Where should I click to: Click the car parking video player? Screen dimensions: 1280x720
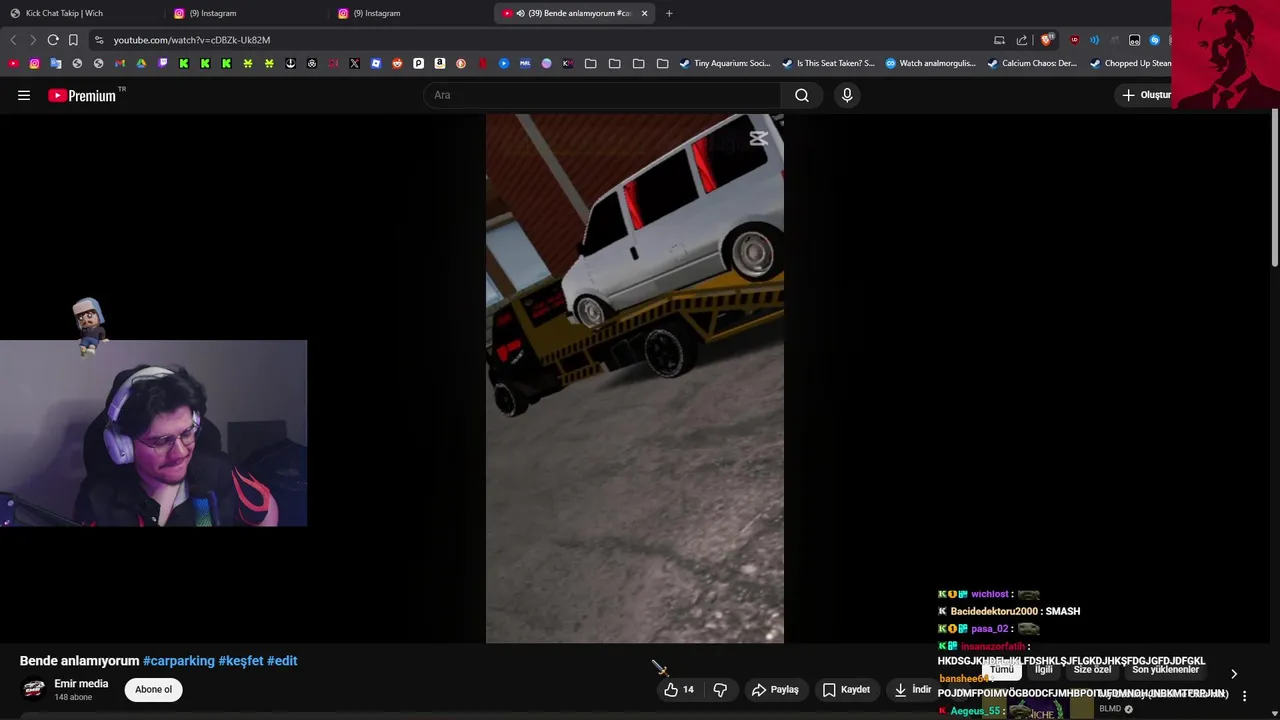pos(635,378)
